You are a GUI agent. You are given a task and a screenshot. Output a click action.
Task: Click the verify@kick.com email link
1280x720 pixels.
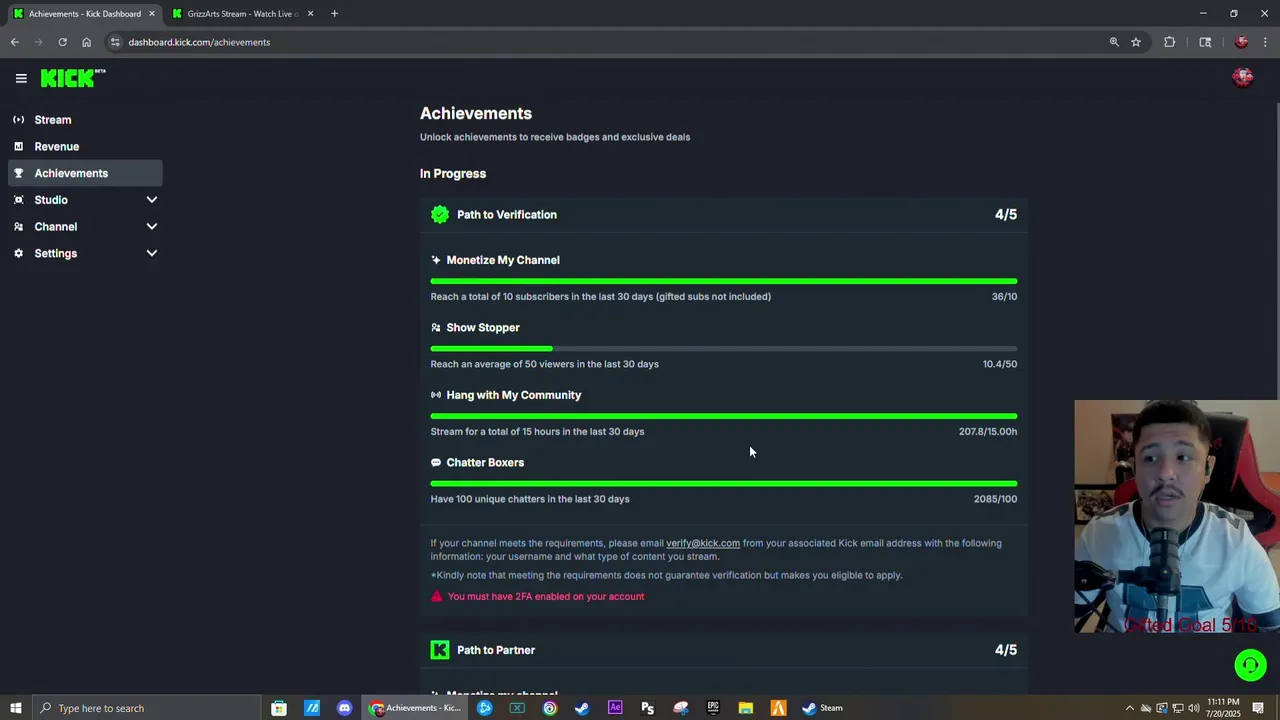click(x=703, y=543)
